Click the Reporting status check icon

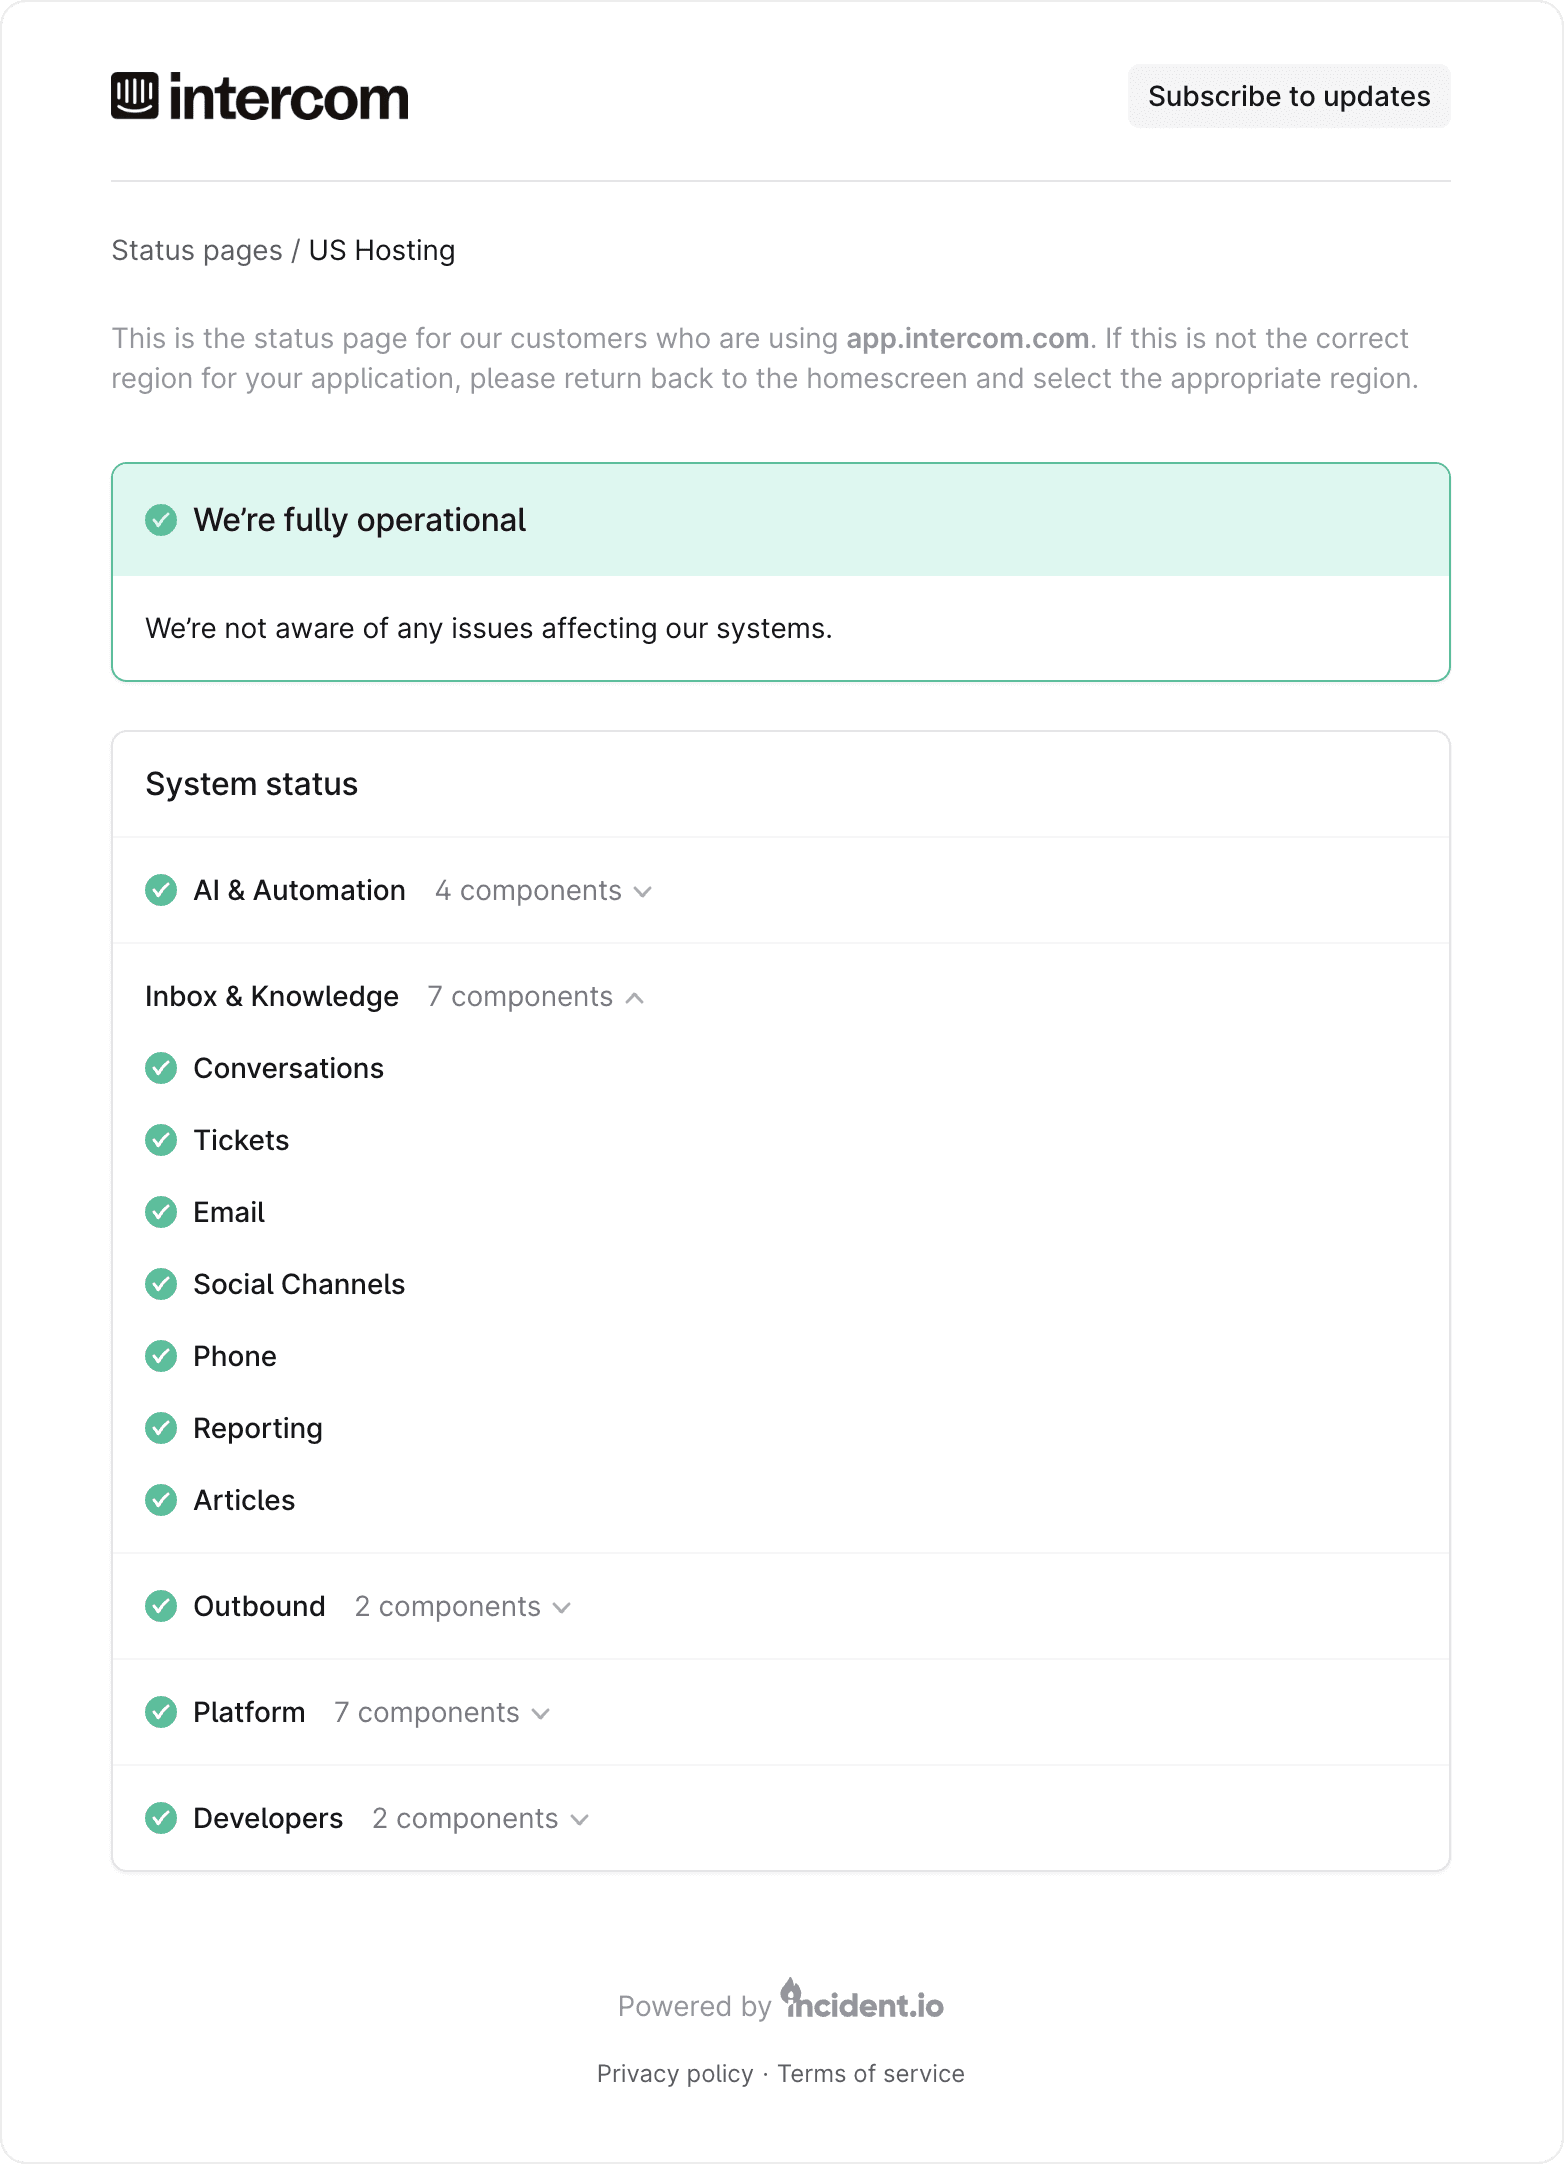[161, 1428]
